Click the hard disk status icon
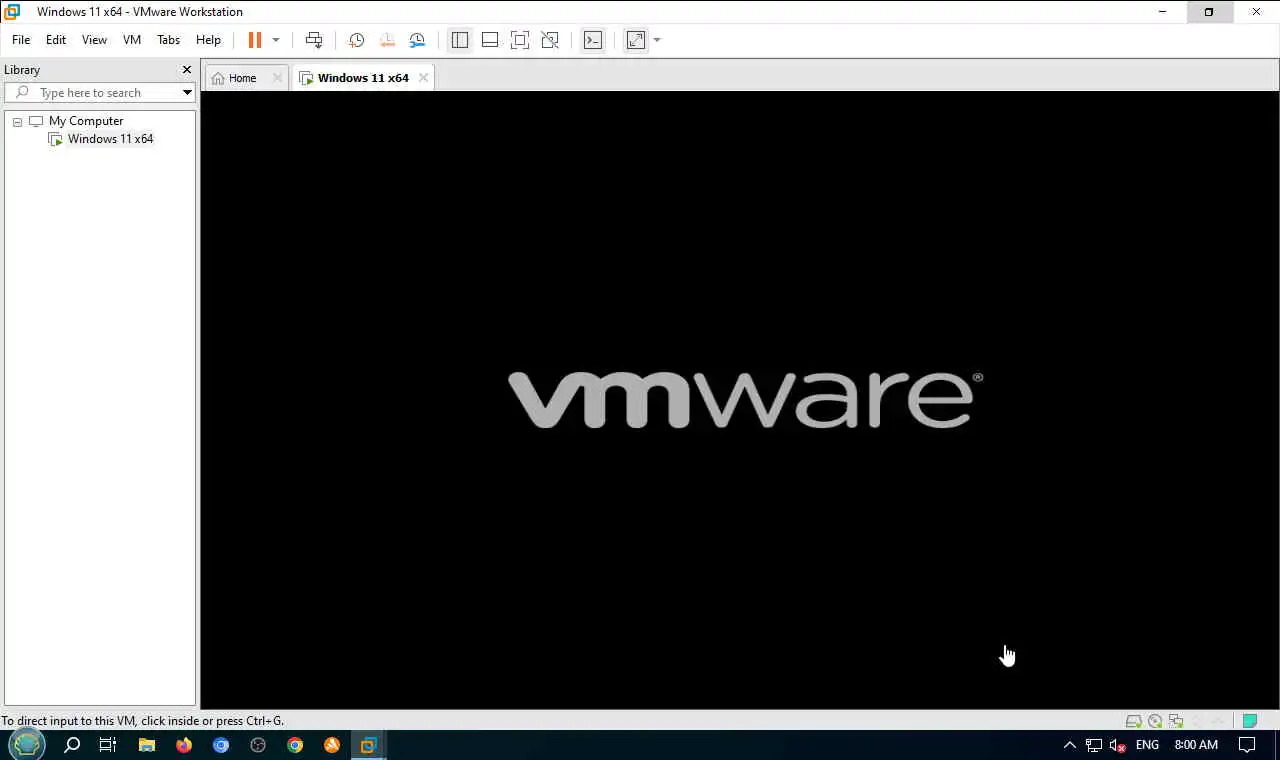 [x=1134, y=721]
